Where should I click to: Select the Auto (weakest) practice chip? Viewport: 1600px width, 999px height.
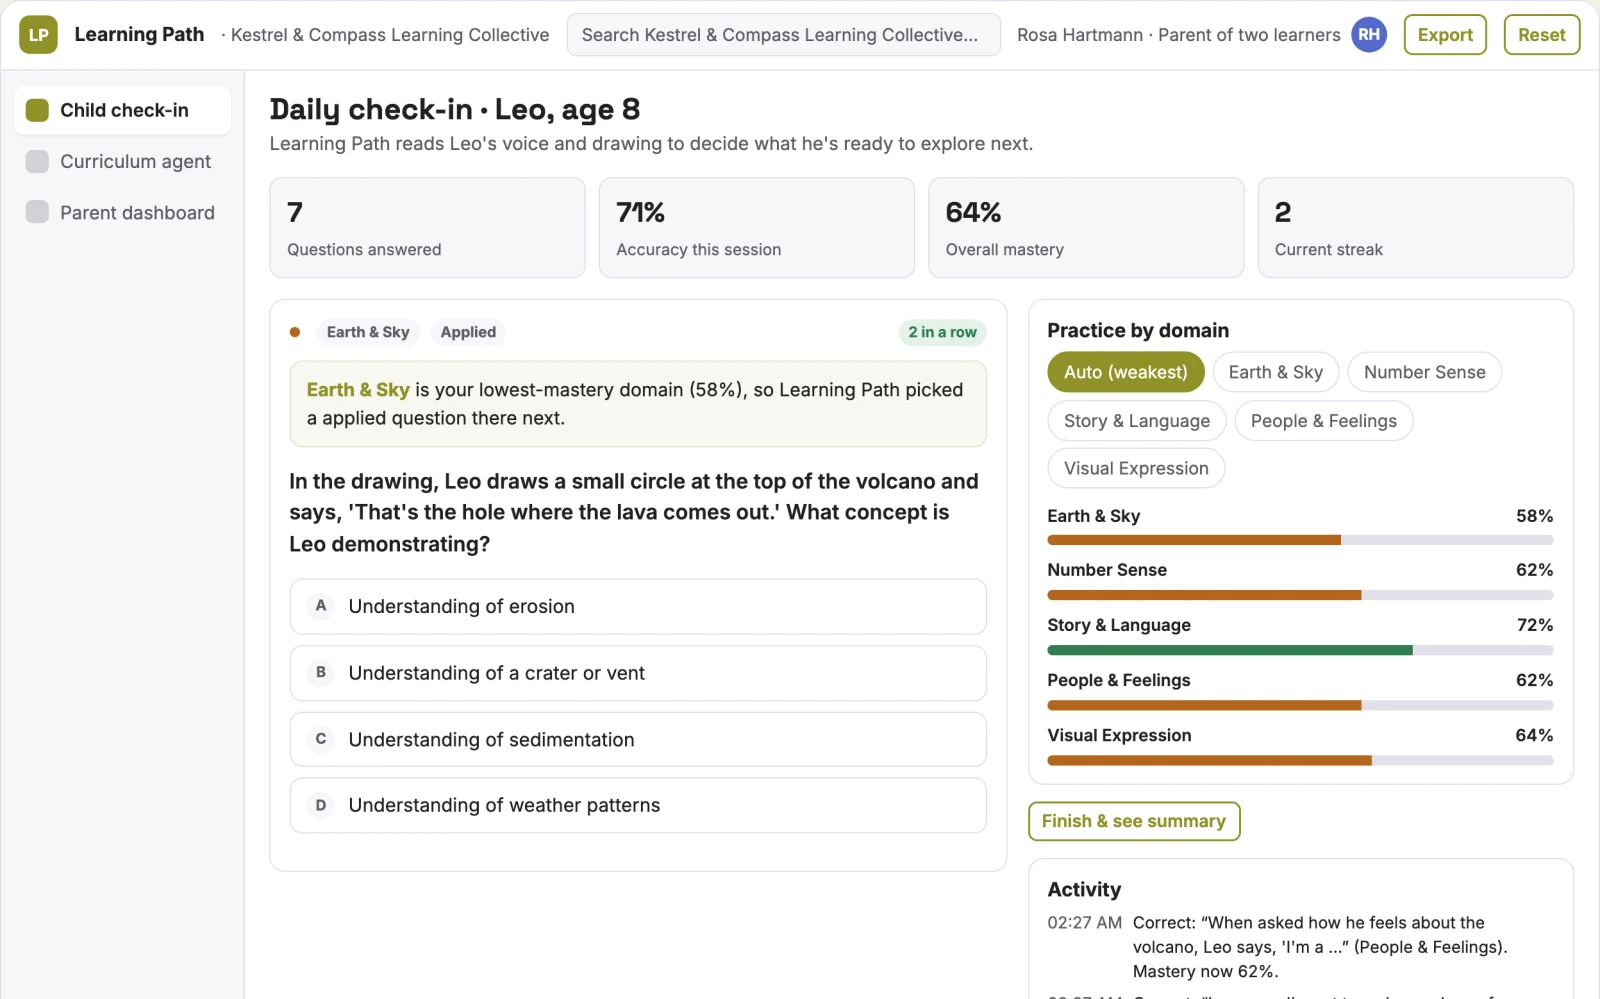click(x=1126, y=372)
